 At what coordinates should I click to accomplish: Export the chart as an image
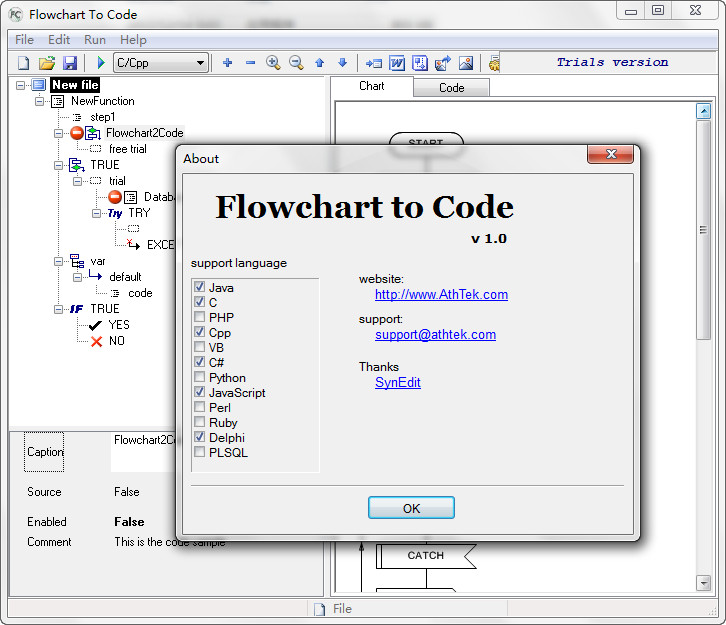tap(466, 62)
